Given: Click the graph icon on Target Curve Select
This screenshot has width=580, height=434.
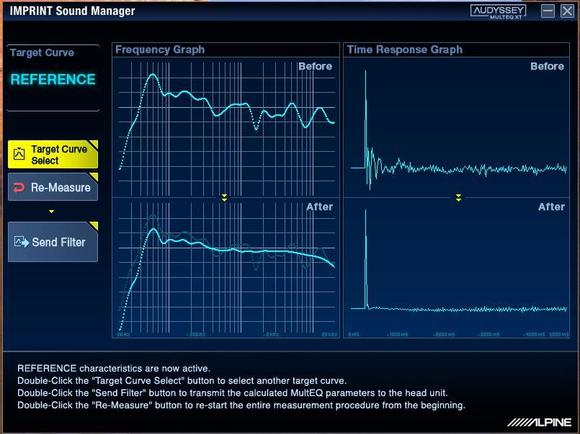Looking at the screenshot, I should tap(19, 154).
